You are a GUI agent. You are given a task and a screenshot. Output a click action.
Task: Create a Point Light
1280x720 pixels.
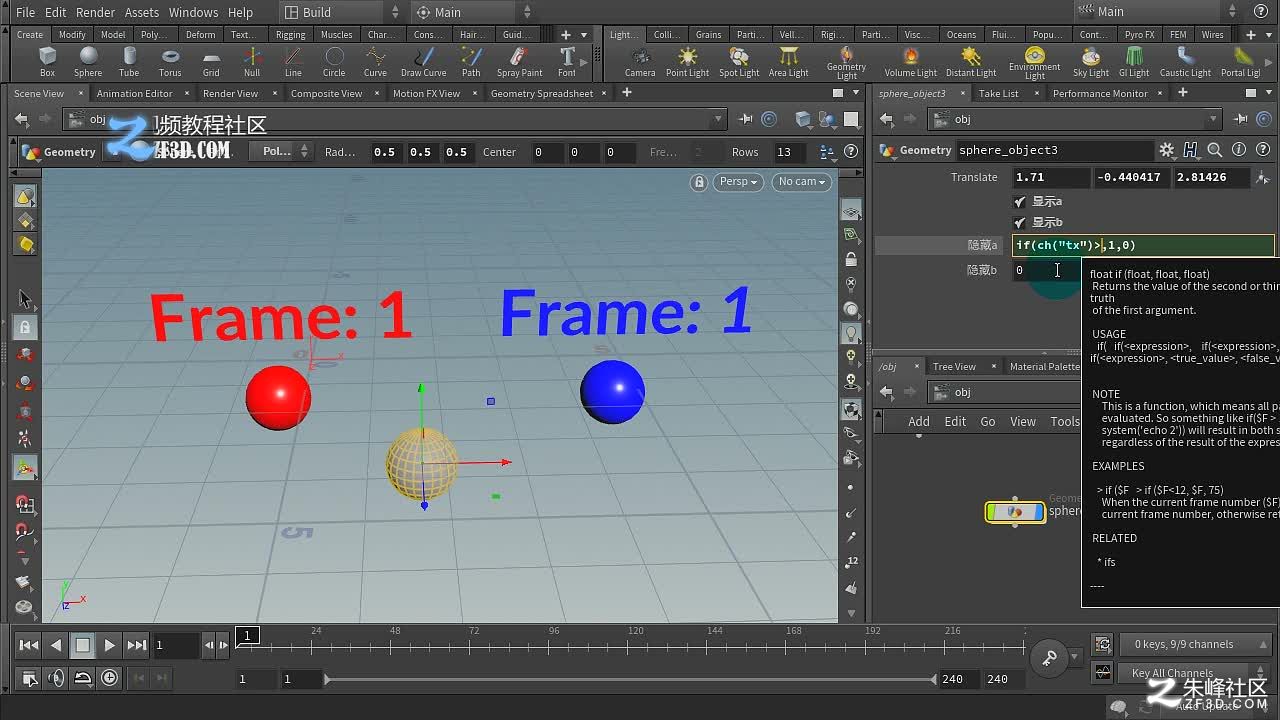tap(688, 62)
